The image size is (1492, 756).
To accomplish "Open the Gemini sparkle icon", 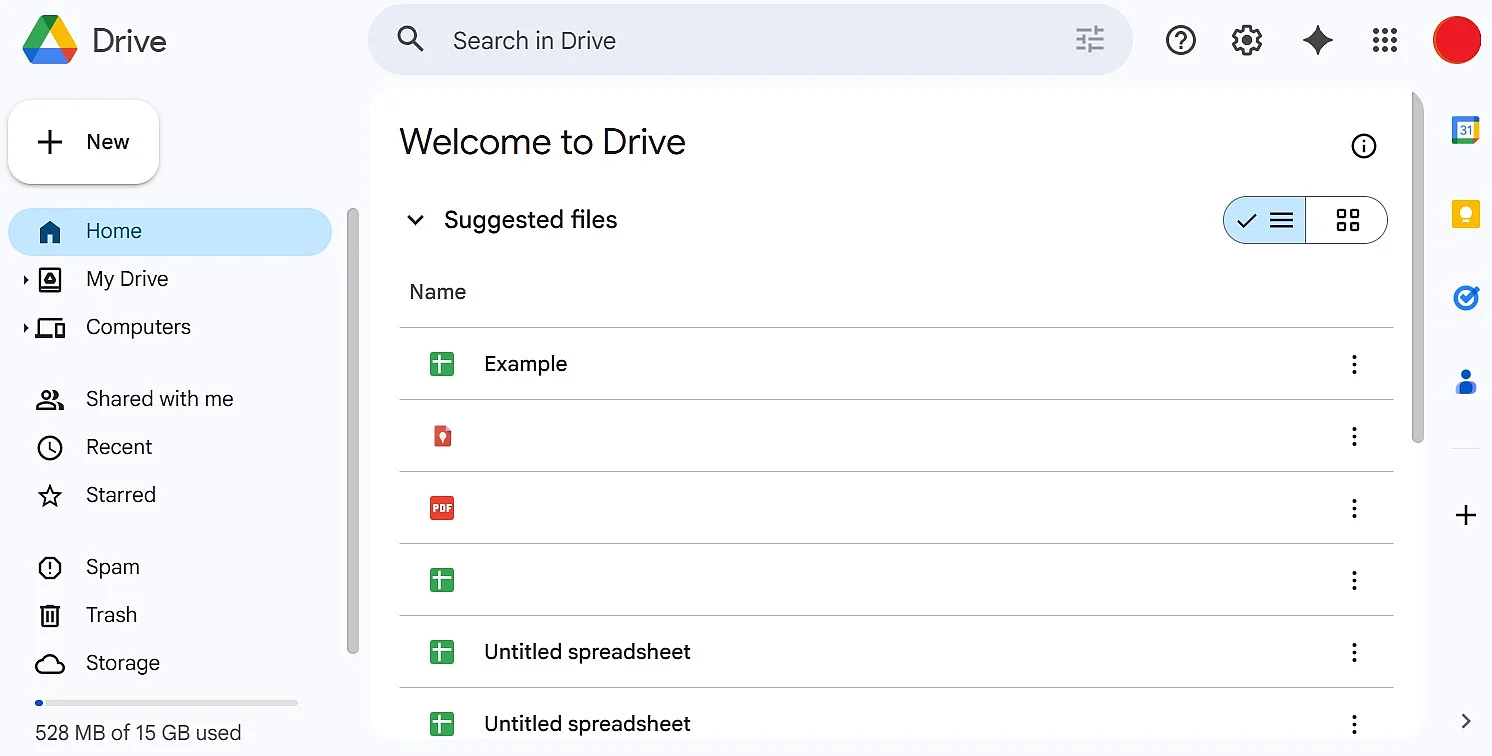I will 1317,41.
